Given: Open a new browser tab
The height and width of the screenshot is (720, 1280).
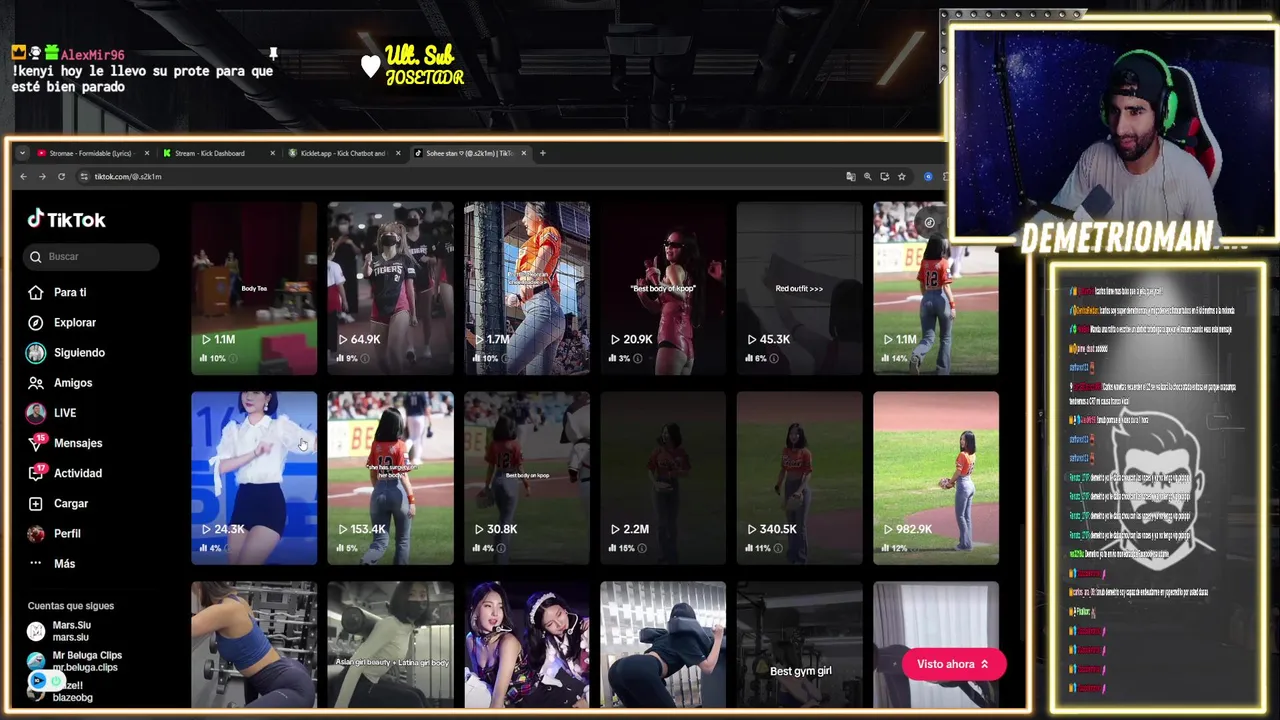Looking at the screenshot, I should (x=543, y=153).
